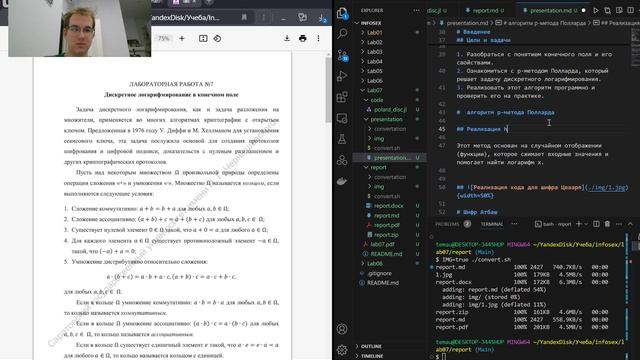The image size is (640, 360).
Task: Select the bash report terminal label
Action: click(553, 224)
